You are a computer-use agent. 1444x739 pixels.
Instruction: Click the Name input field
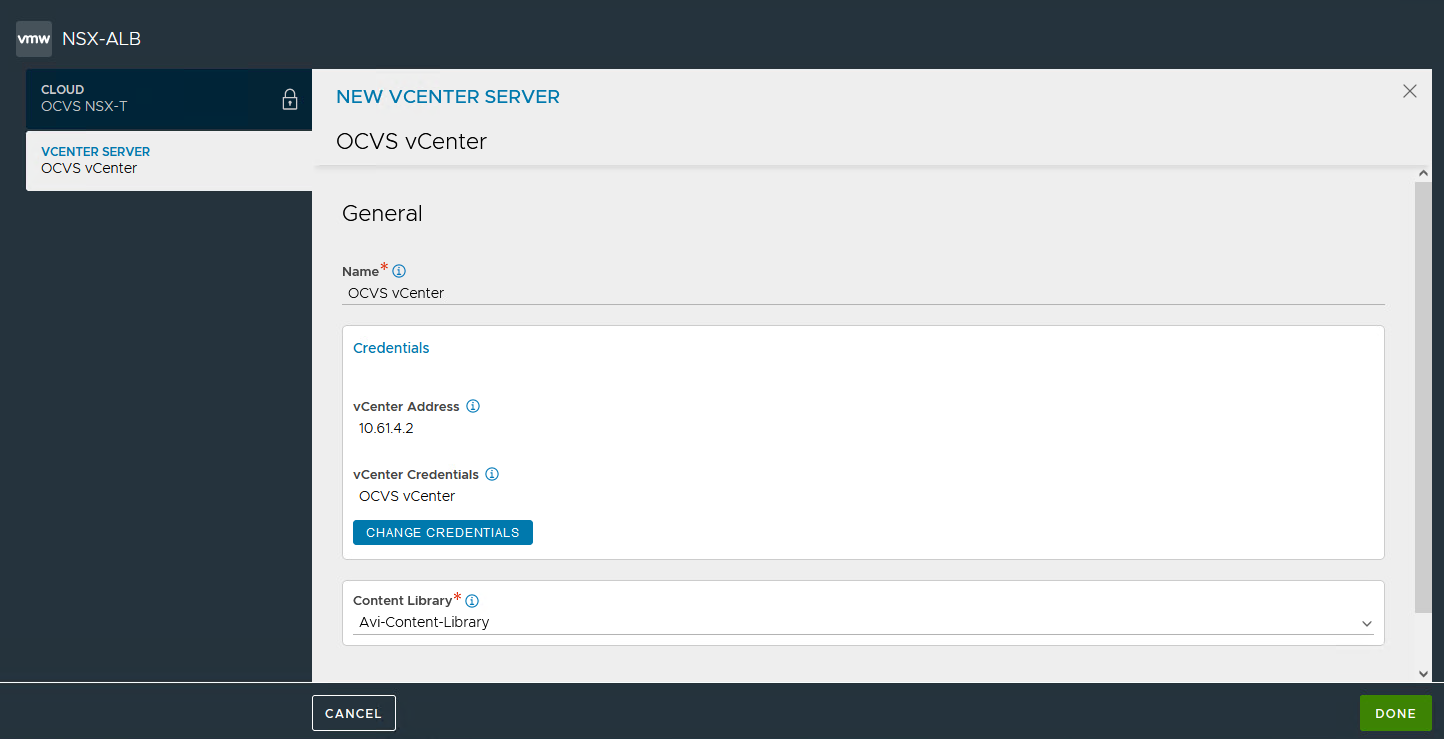coord(863,293)
